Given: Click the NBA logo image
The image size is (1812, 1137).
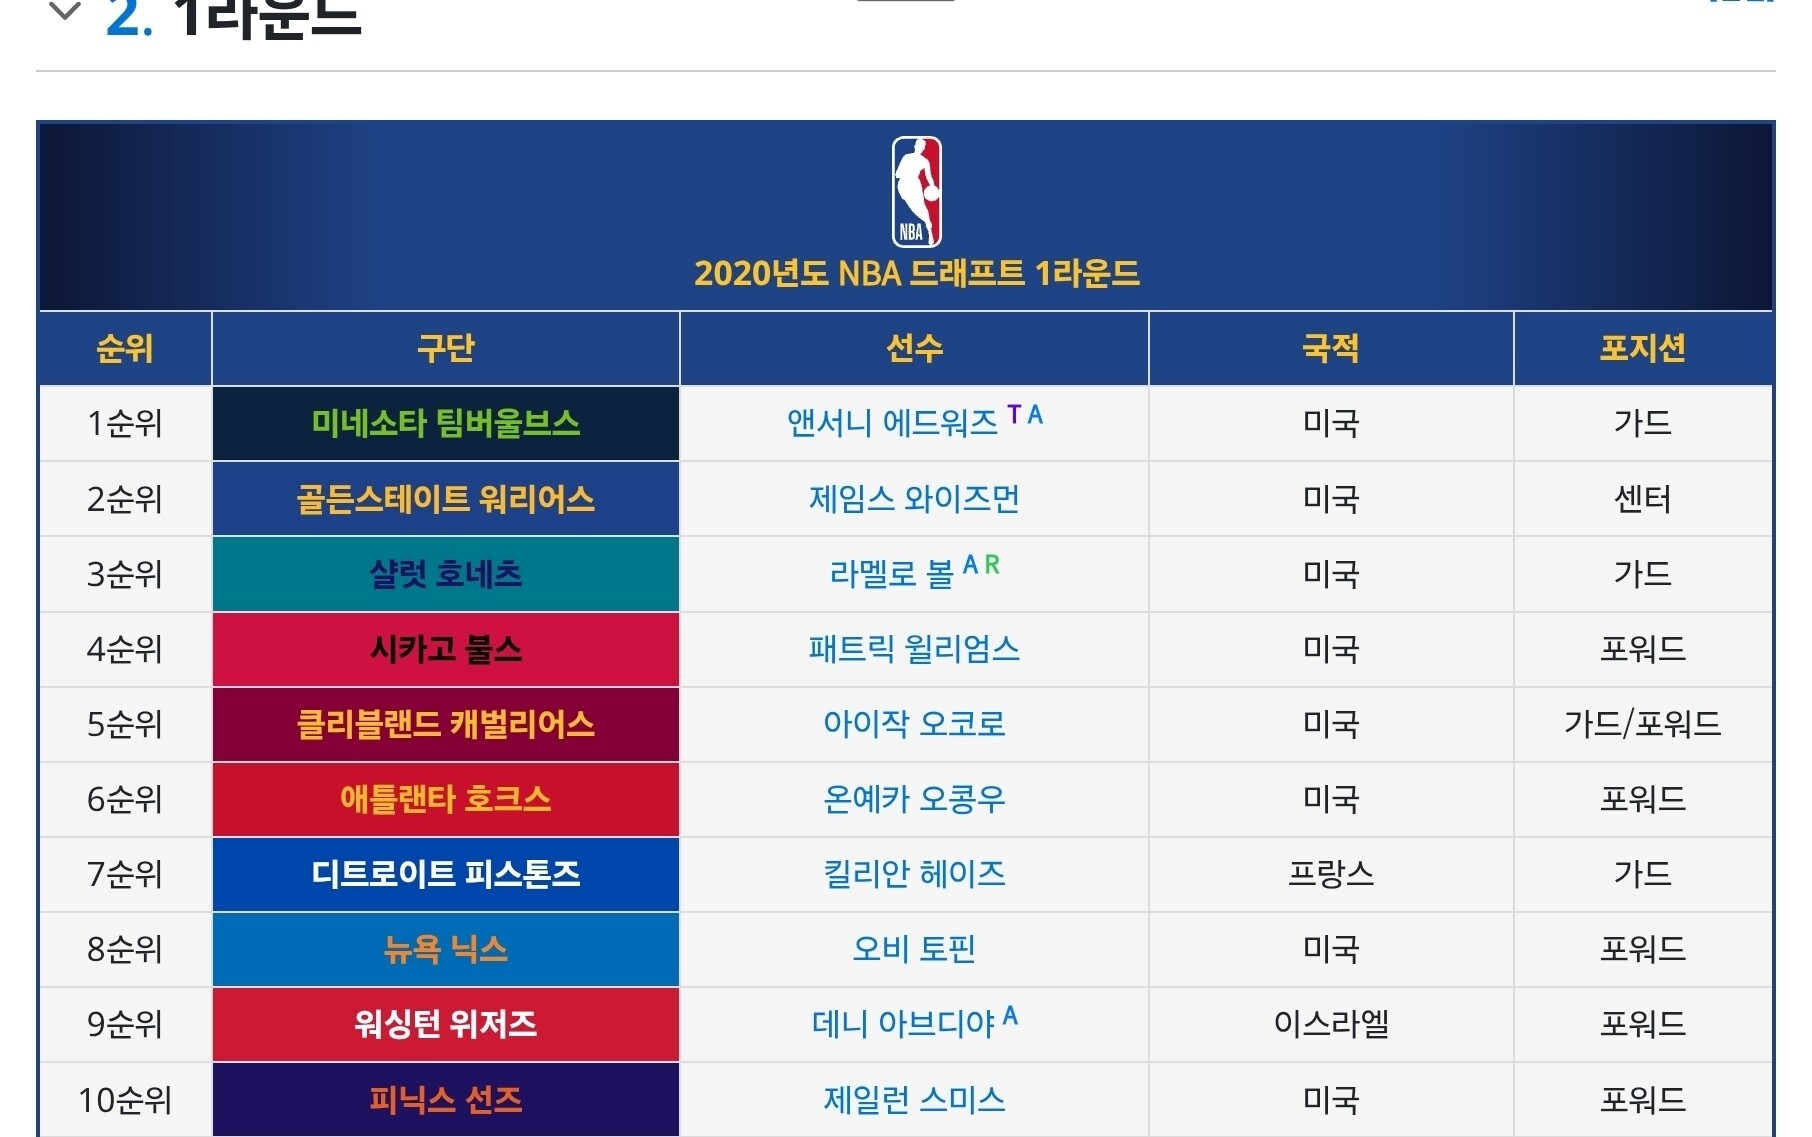Looking at the screenshot, I should (916, 191).
